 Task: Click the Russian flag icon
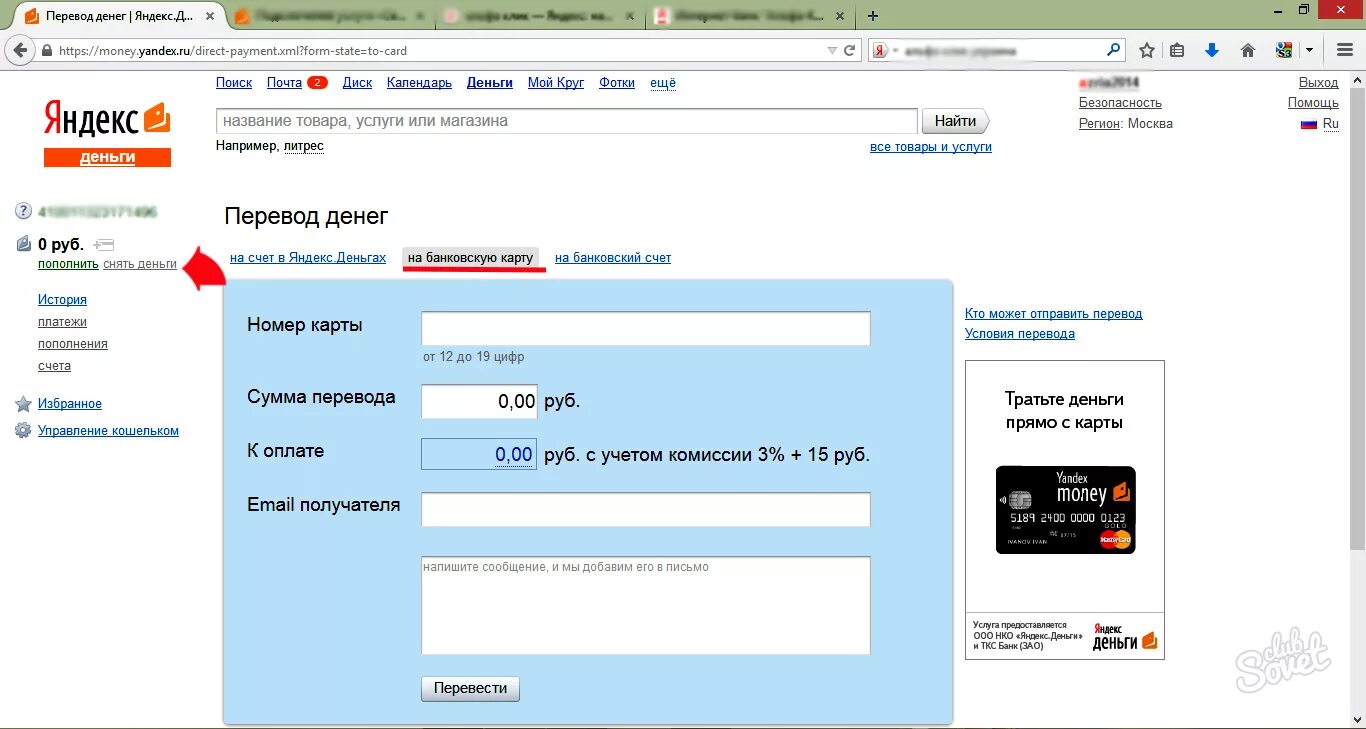tap(1308, 124)
